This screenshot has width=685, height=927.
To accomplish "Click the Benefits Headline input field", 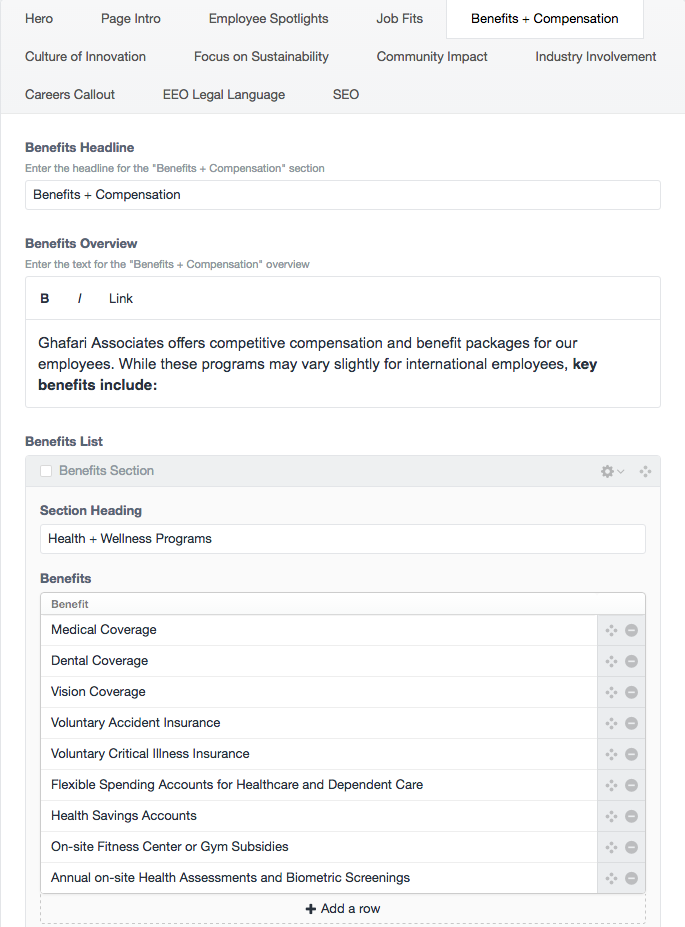I will point(342,195).
